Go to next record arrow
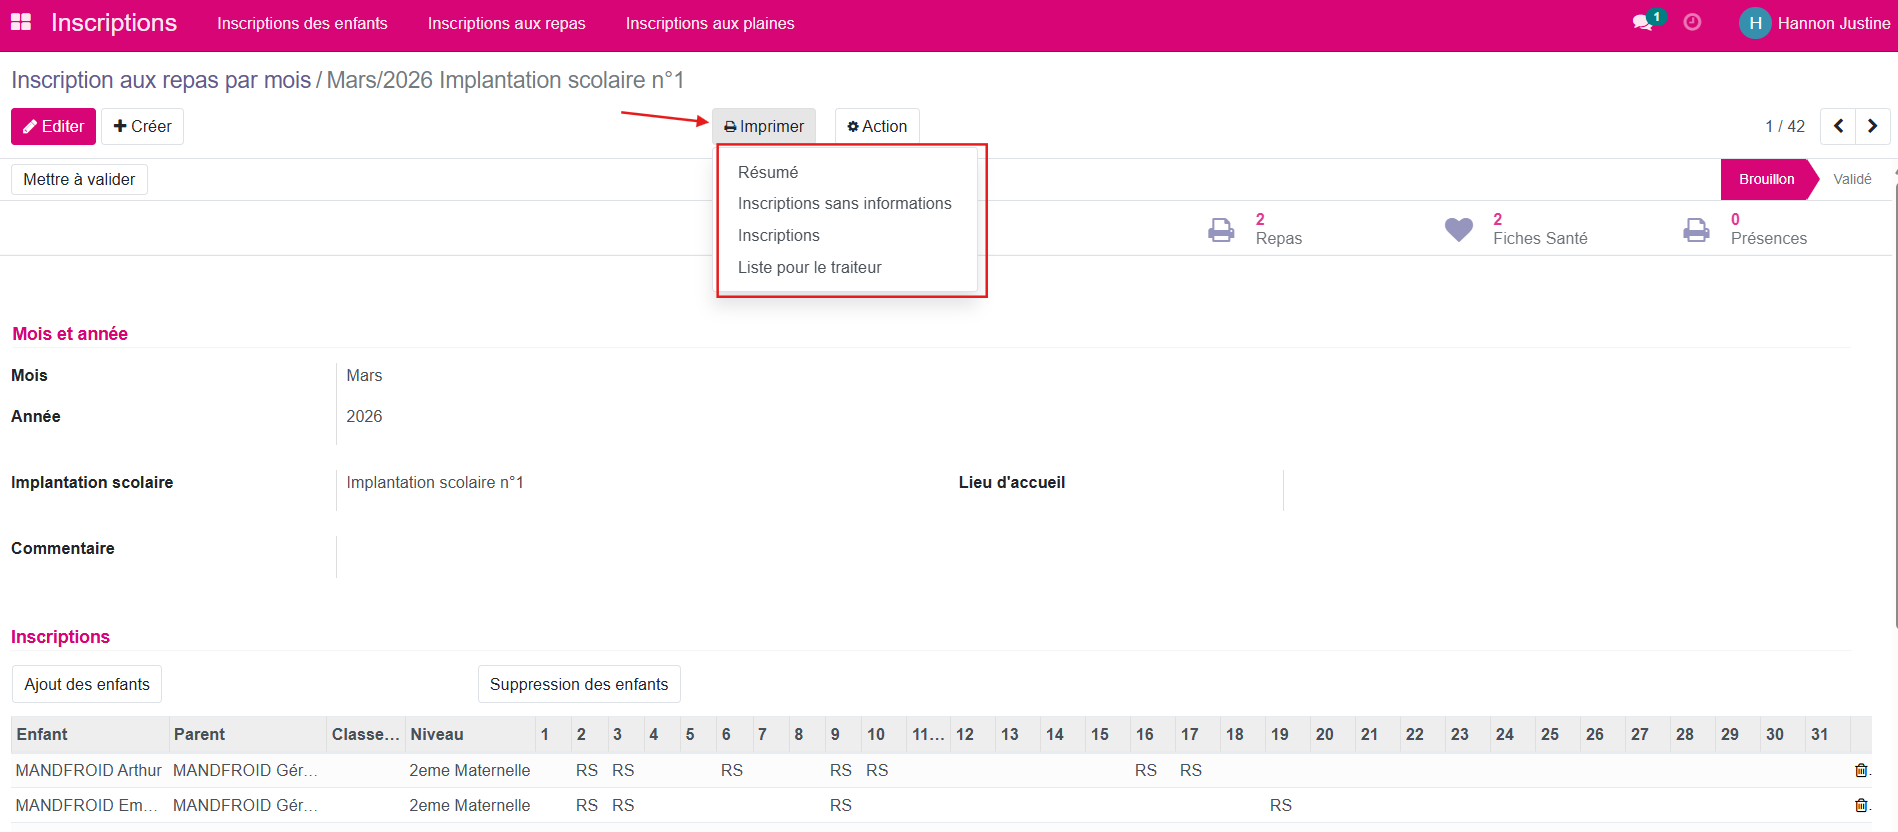Image resolution: width=1898 pixels, height=832 pixels. (1873, 126)
